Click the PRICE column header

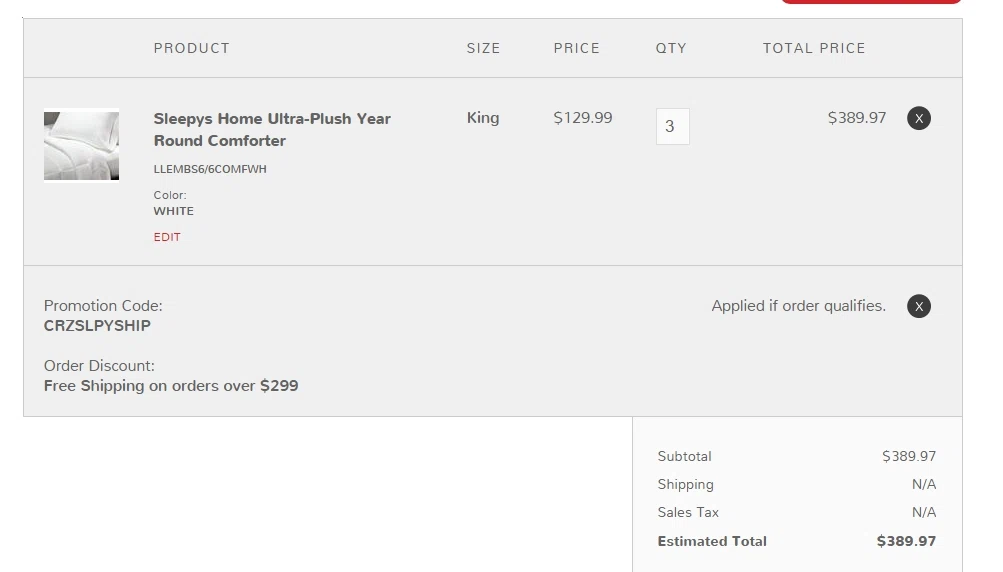(576, 48)
